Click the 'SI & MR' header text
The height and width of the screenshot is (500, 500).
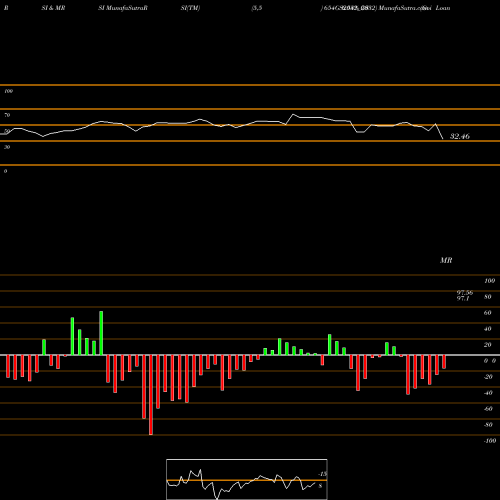click(53, 8)
